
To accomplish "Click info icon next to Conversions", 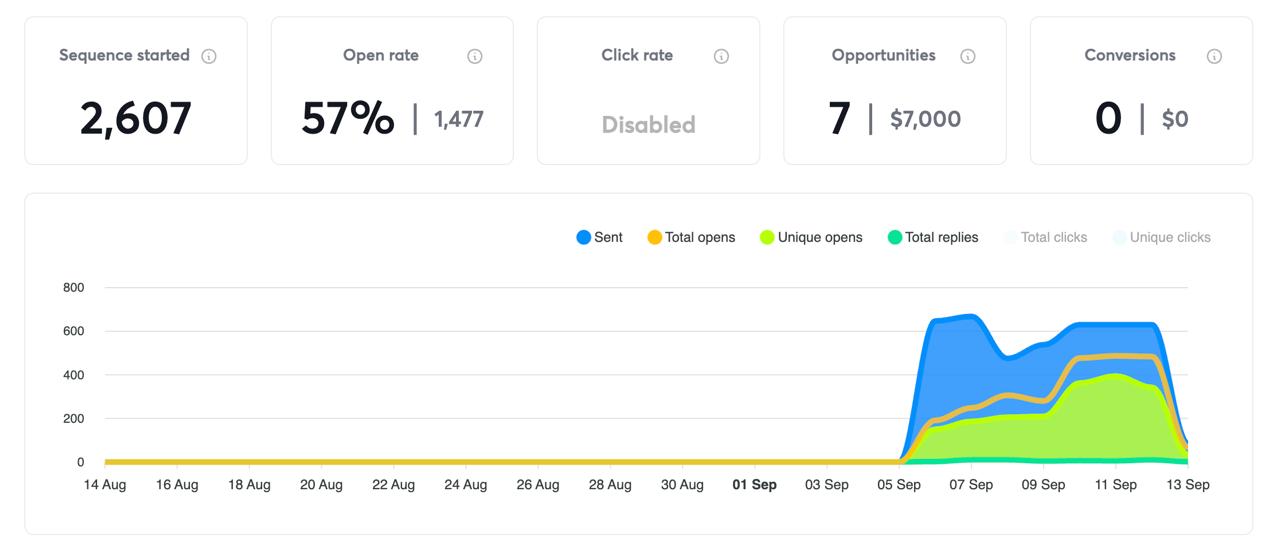I will click(1214, 56).
